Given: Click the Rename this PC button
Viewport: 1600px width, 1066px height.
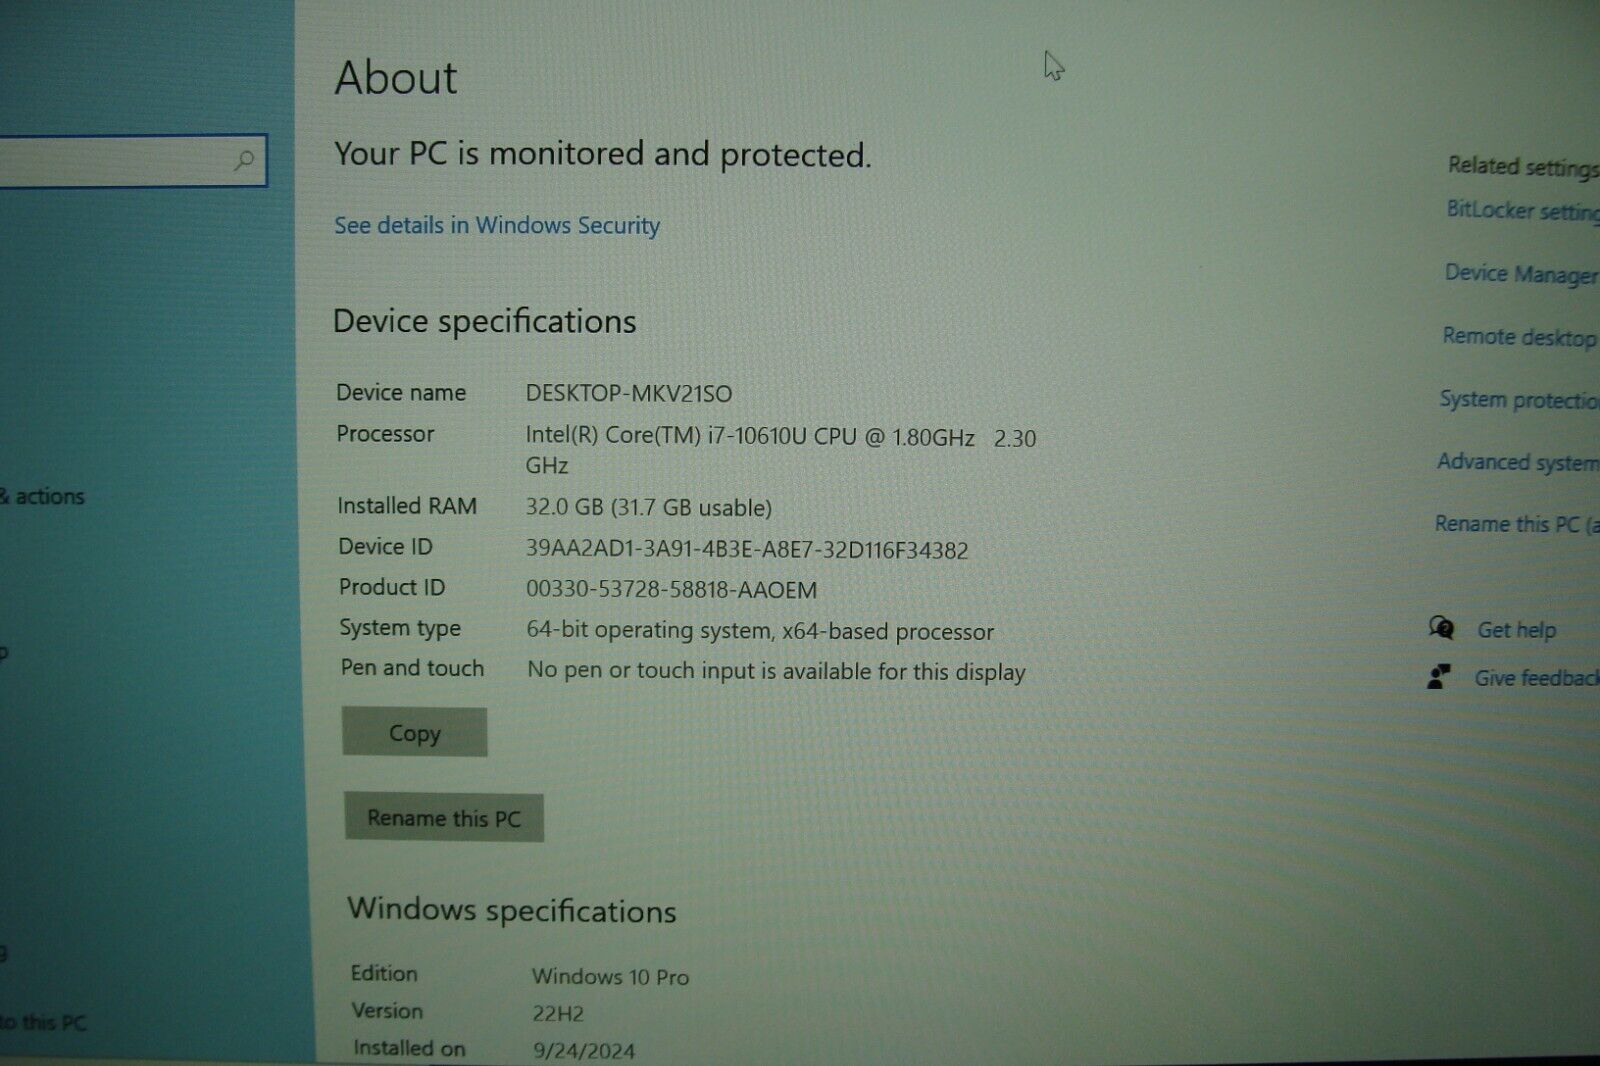Looking at the screenshot, I should tap(444, 817).
